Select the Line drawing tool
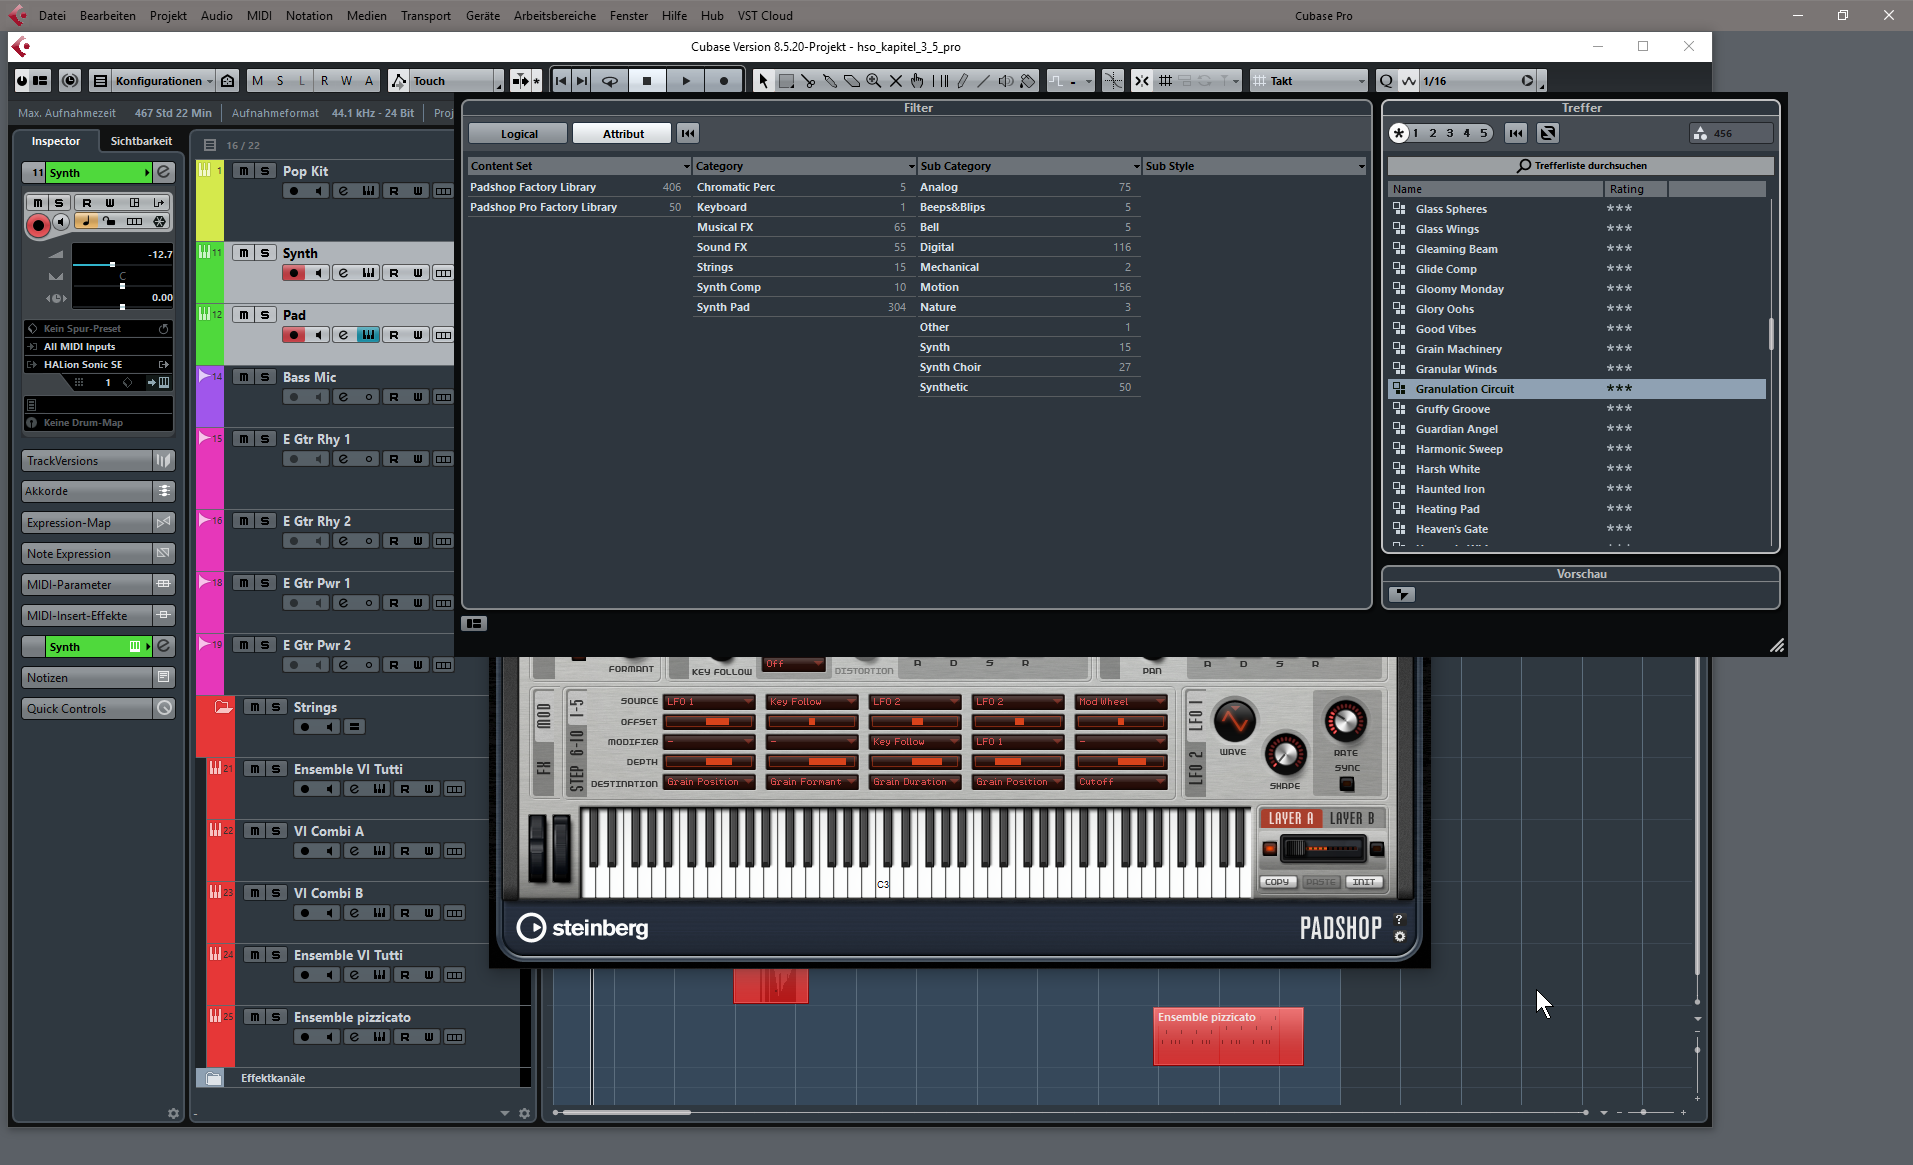The height and width of the screenshot is (1165, 1913). (x=984, y=81)
